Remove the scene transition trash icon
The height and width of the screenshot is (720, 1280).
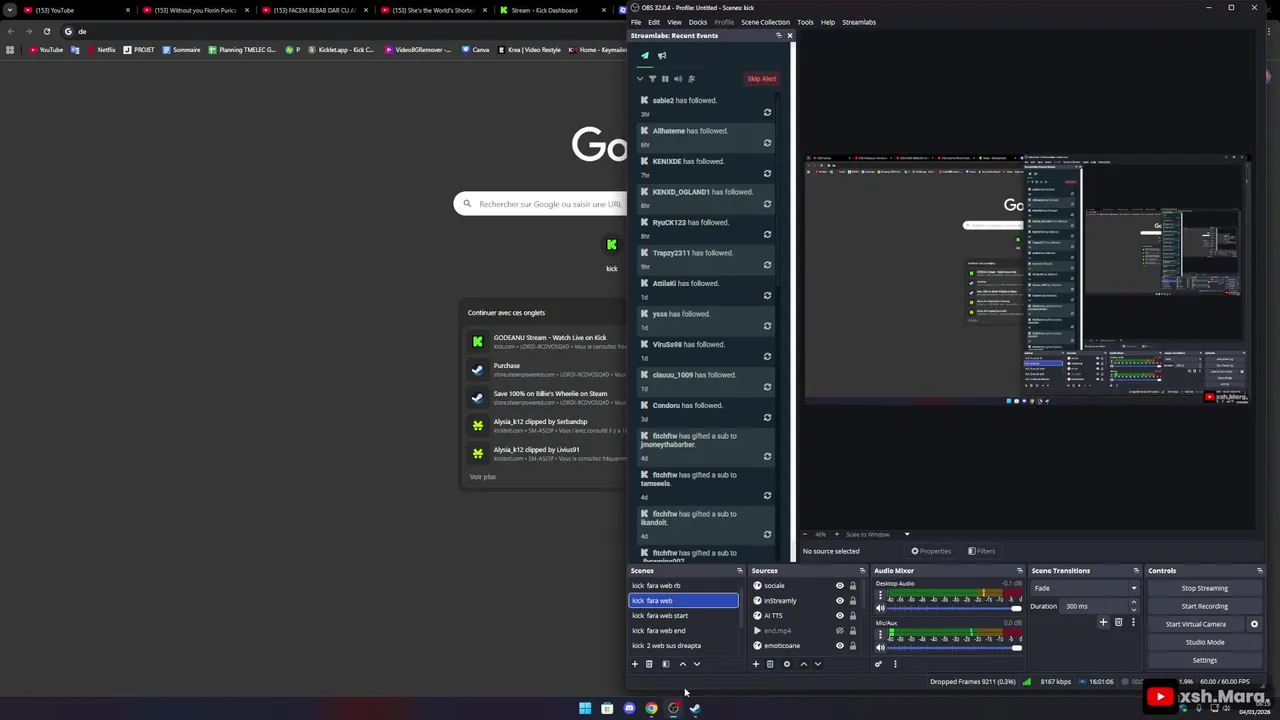pos(1118,622)
